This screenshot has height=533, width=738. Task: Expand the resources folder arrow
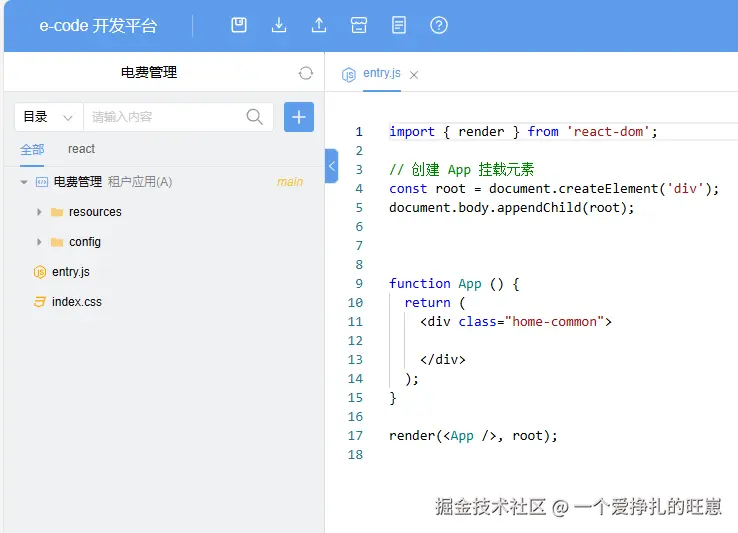point(39,212)
